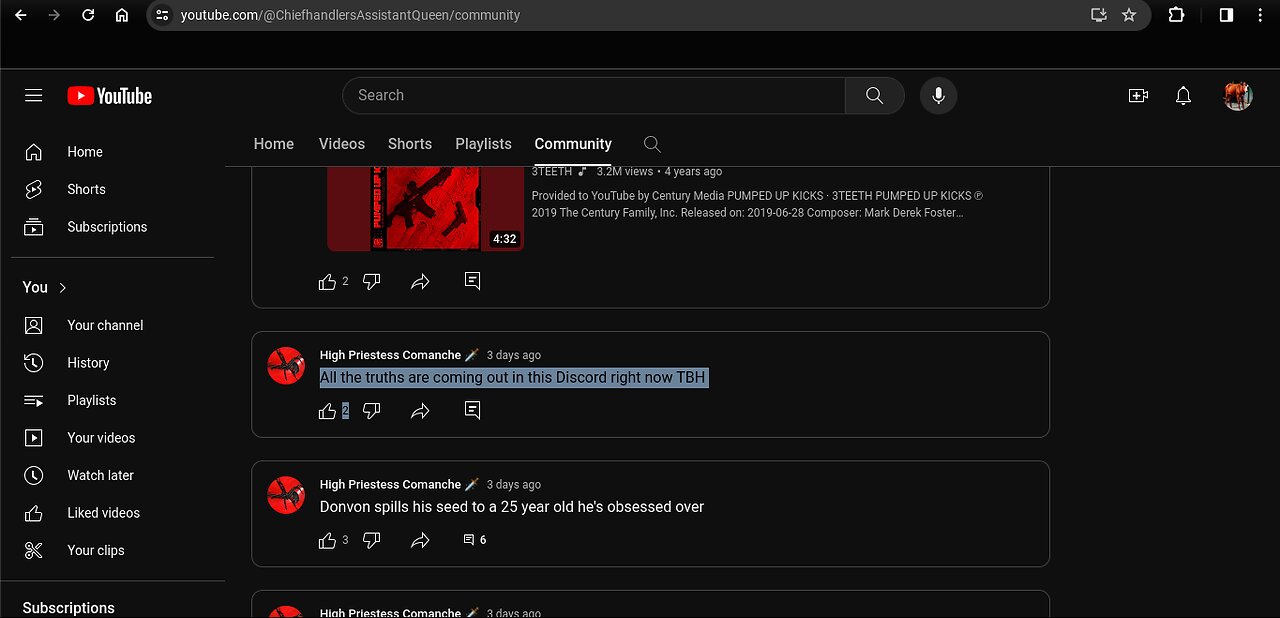Like the Pumped Up Kicks post
This screenshot has width=1280, height=618.
click(327, 282)
